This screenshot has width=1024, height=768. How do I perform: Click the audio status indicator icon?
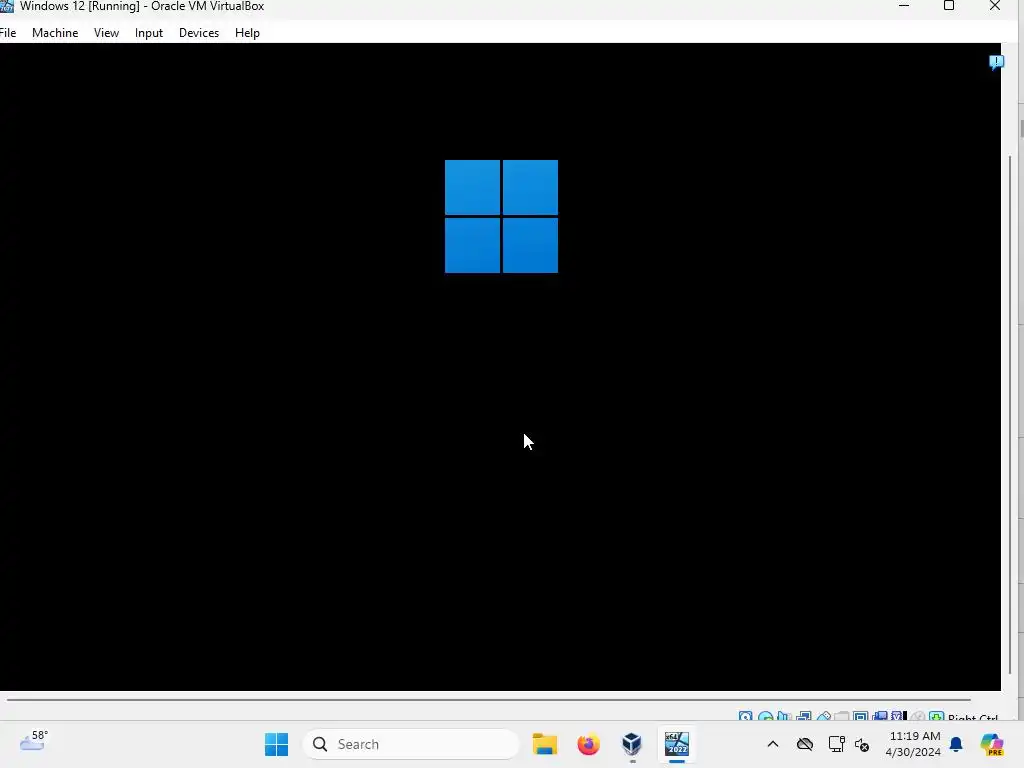click(x=784, y=716)
